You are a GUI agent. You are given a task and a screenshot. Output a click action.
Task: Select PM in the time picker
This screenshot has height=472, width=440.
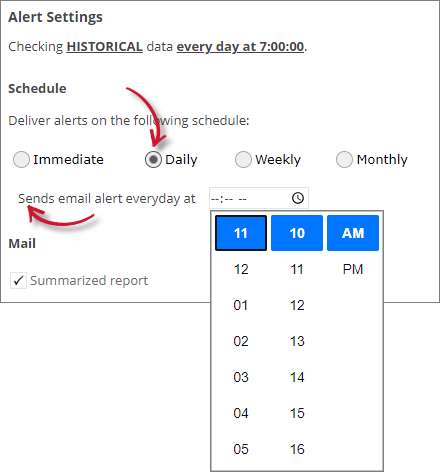point(353,269)
